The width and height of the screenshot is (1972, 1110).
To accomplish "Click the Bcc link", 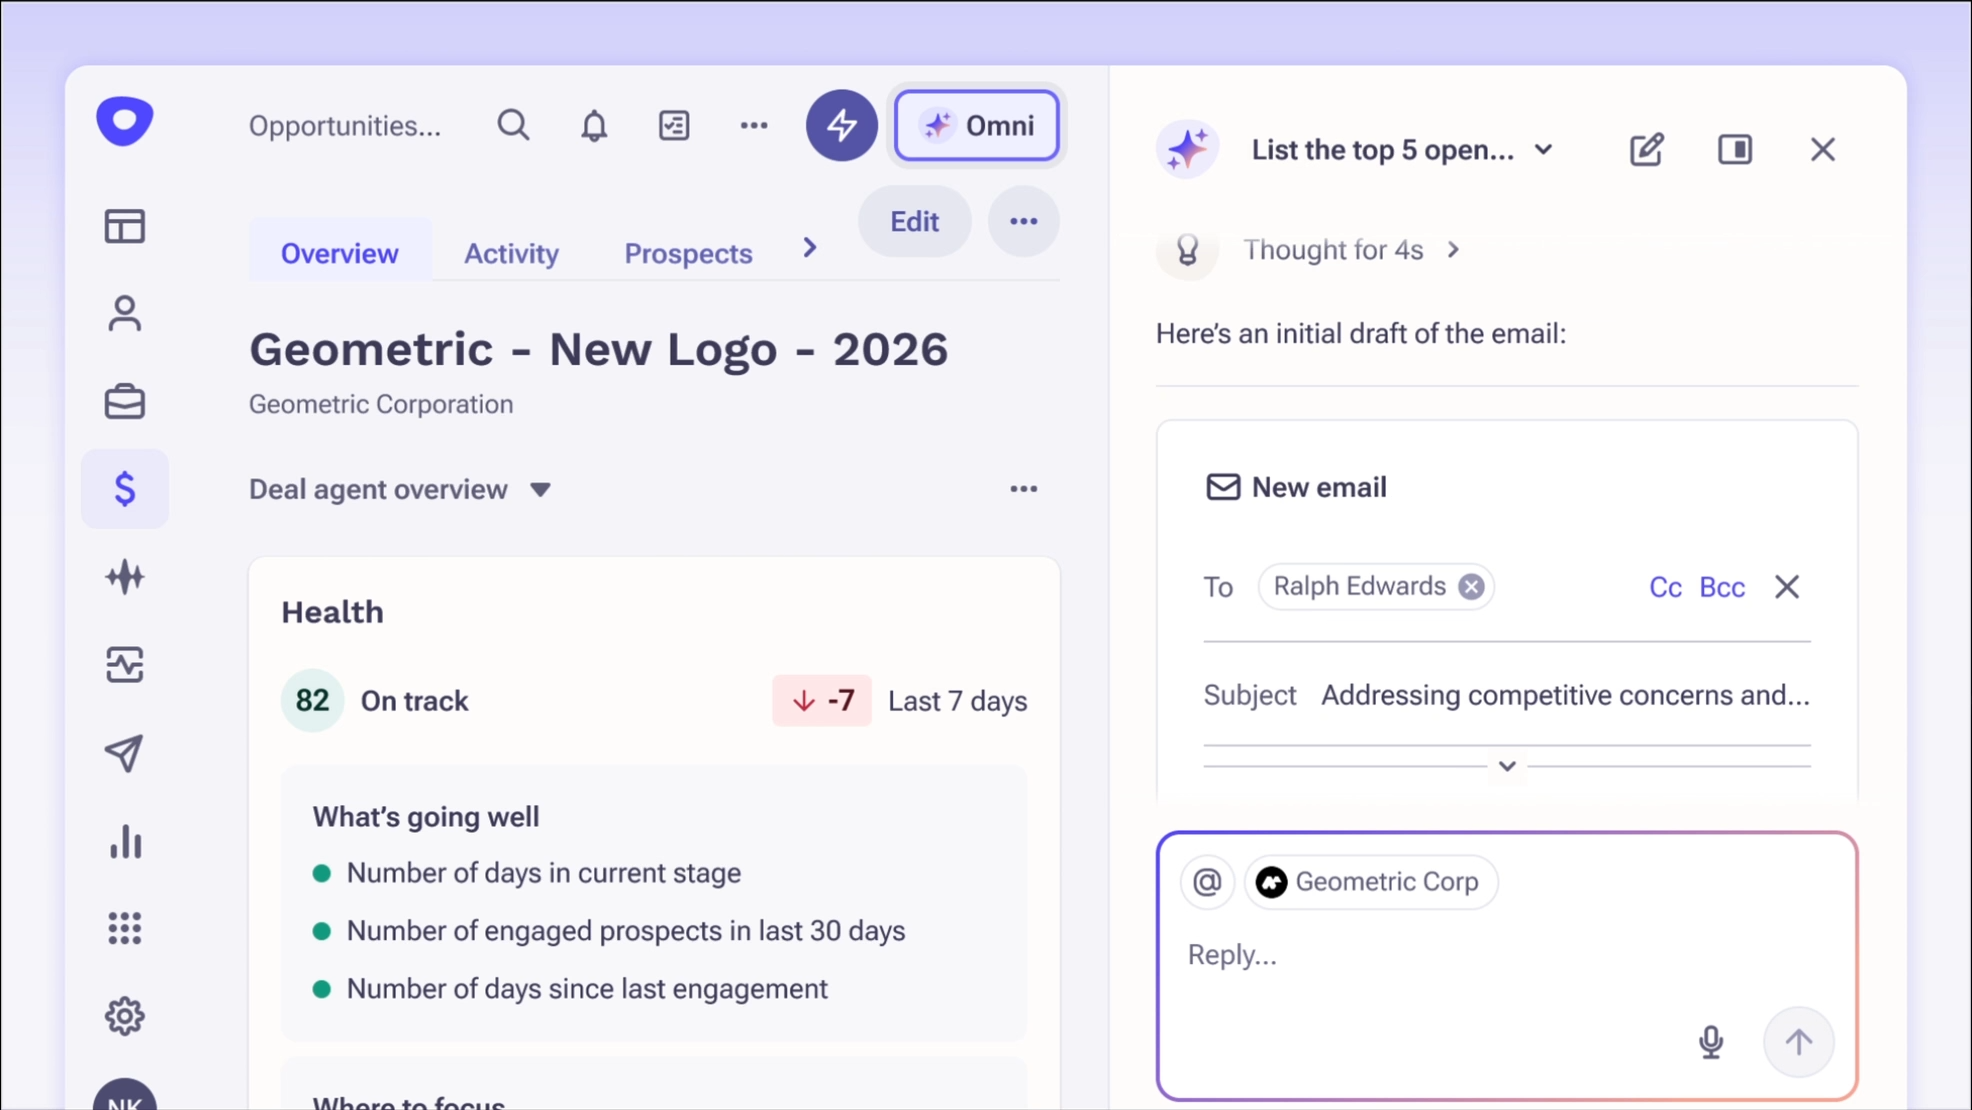I will click(1722, 587).
